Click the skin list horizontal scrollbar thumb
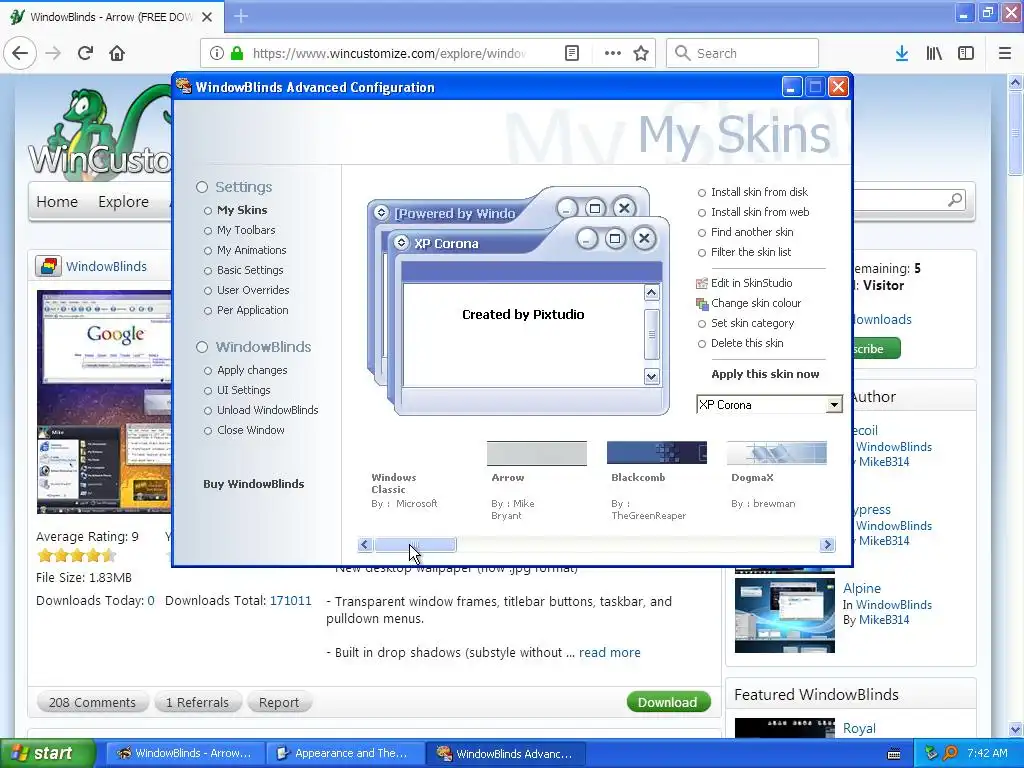This screenshot has height=768, width=1024. (x=415, y=545)
